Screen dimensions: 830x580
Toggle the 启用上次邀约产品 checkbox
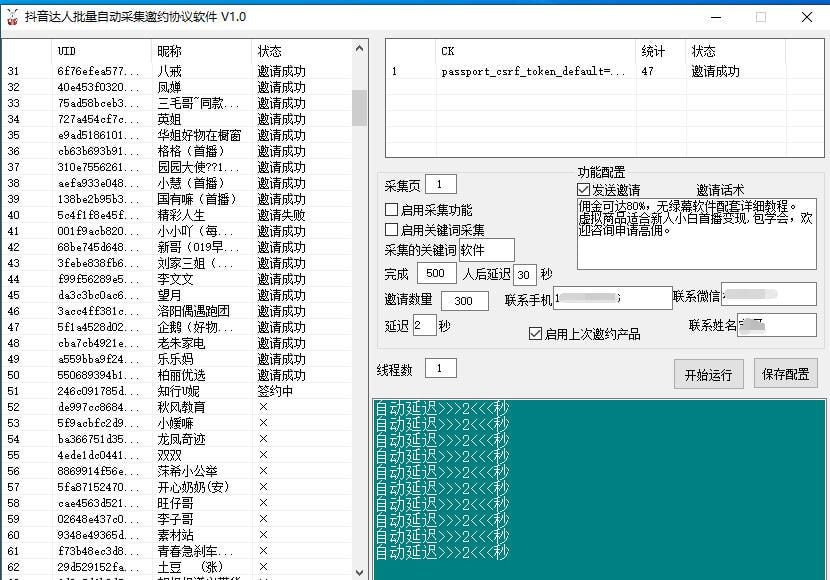tap(535, 333)
